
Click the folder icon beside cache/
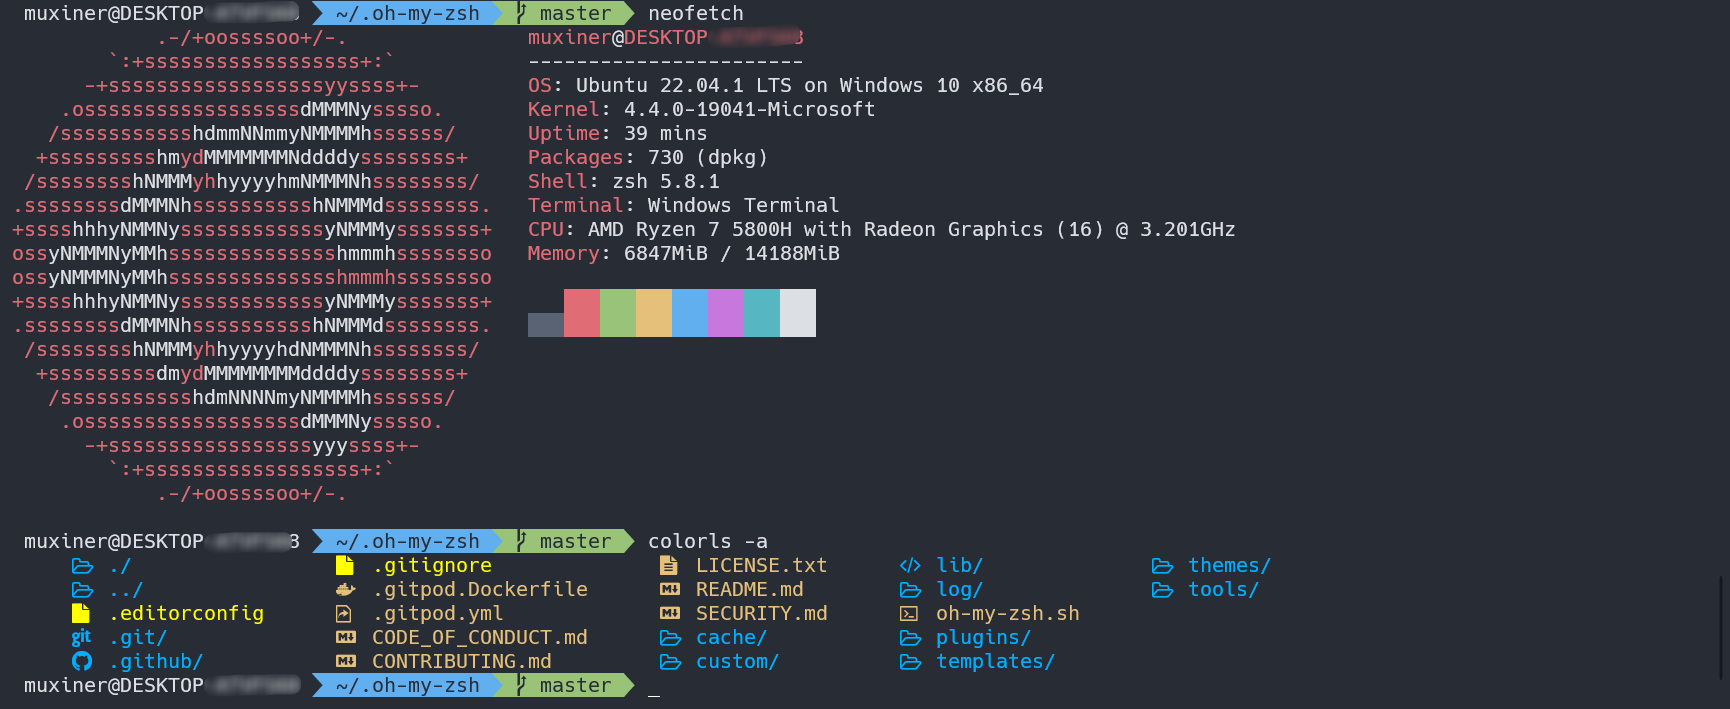[670, 638]
